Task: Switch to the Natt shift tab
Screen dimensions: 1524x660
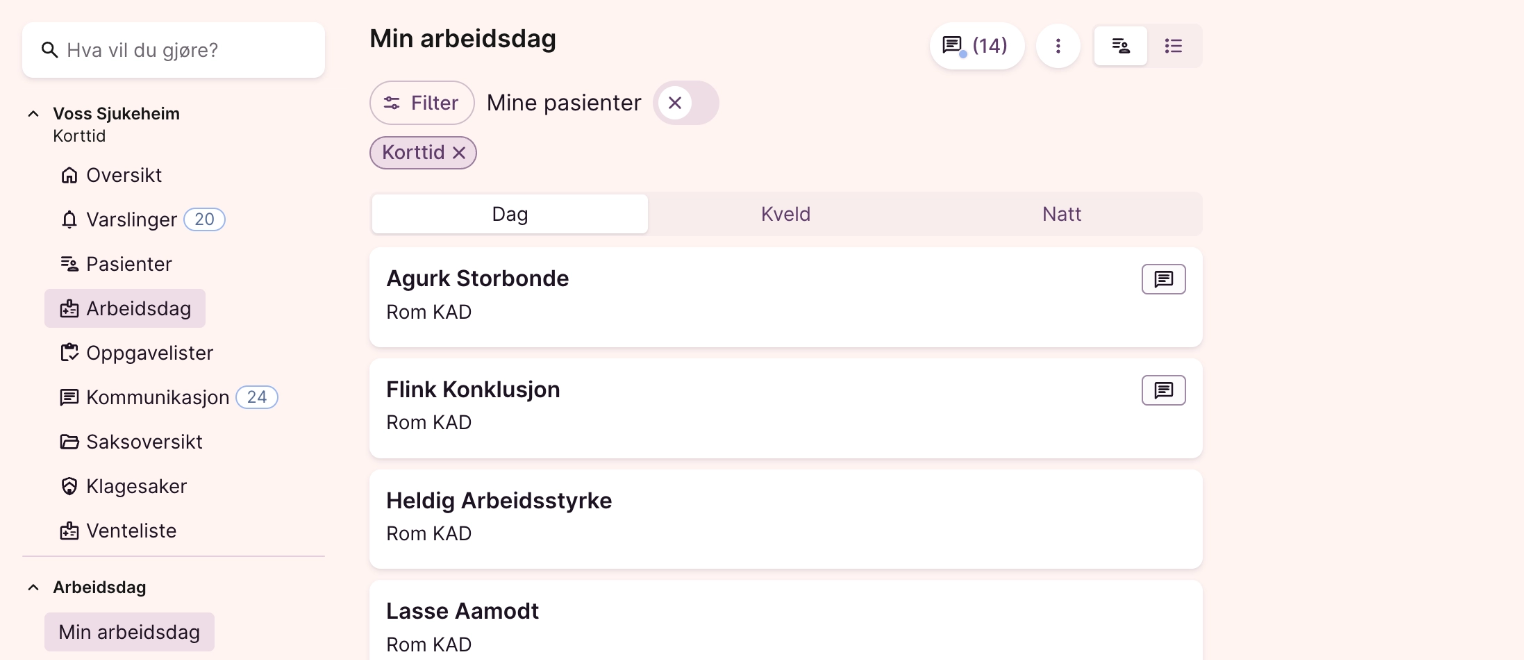Action: pyautogui.click(x=1062, y=214)
